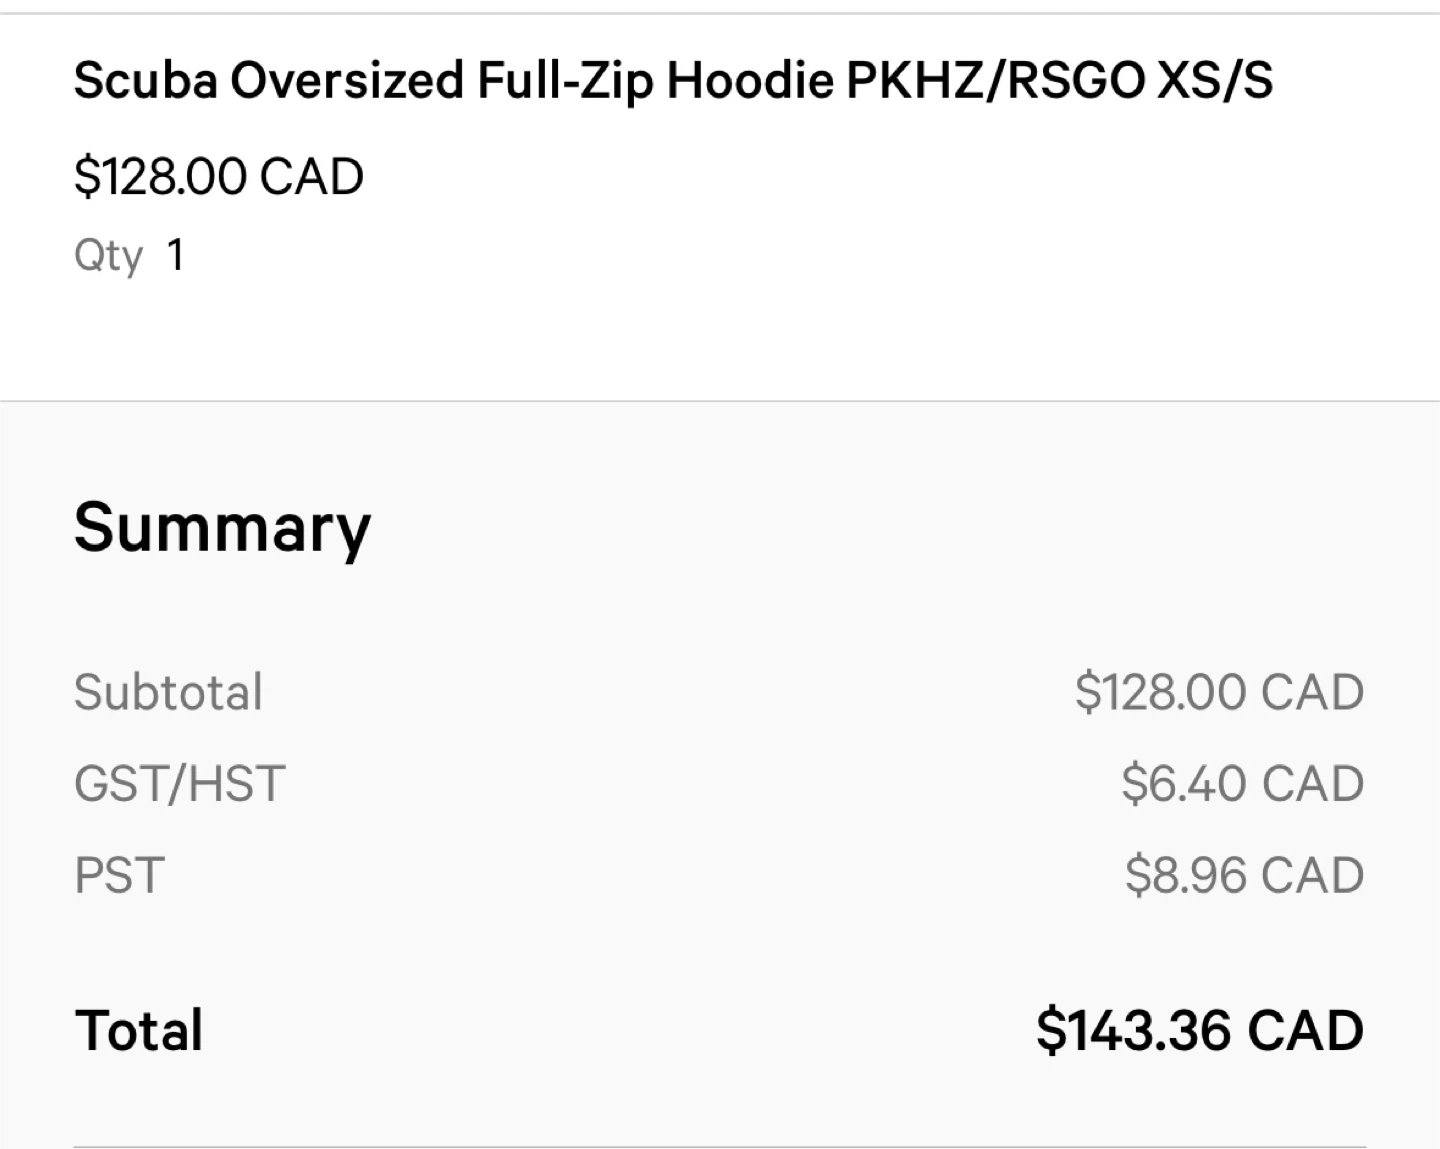The height and width of the screenshot is (1149, 1440).
Task: Select the Subtotal amount $128.00 CAD
Action: click(1219, 692)
